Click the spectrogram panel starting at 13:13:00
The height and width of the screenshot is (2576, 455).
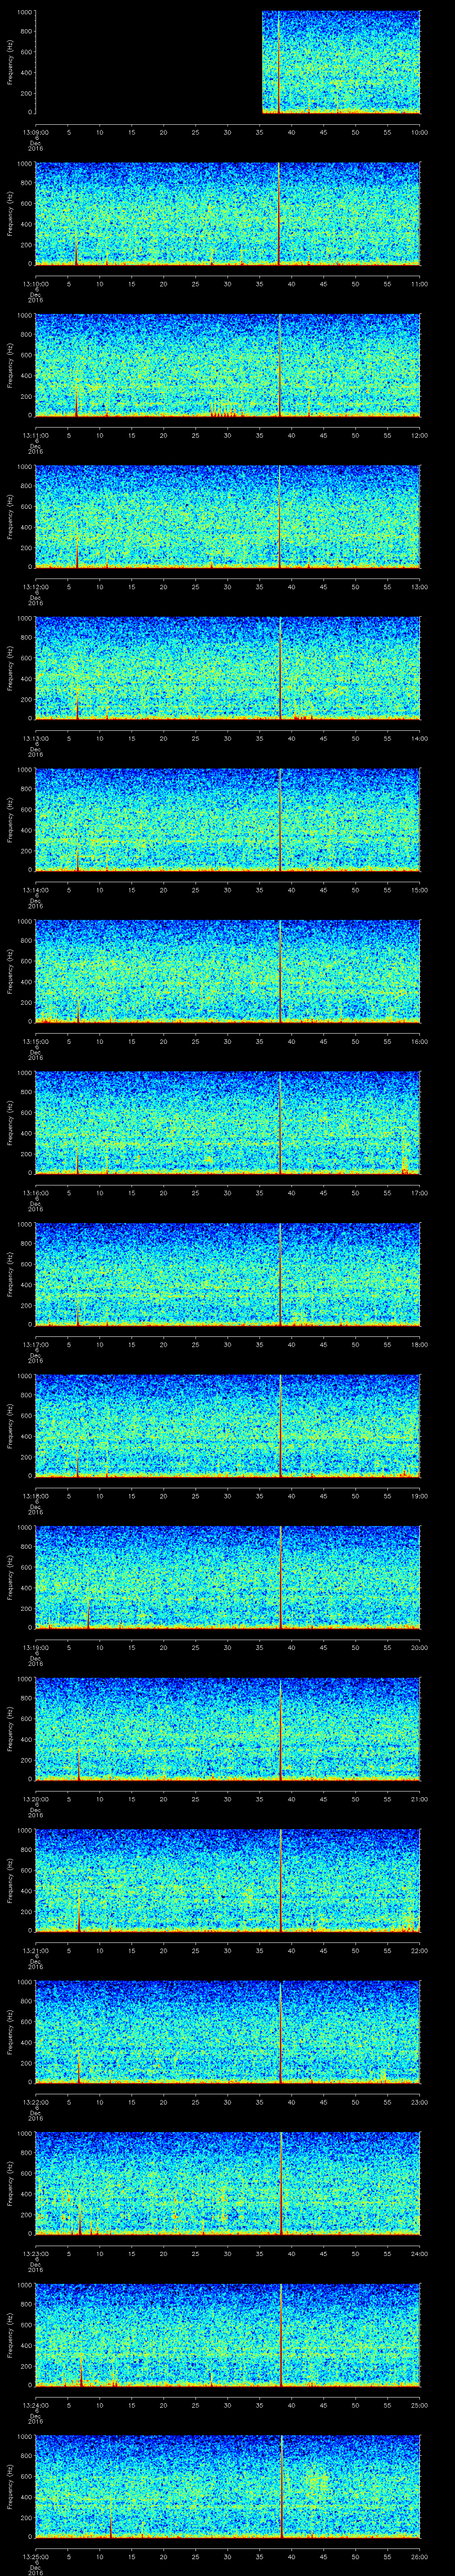tap(227, 669)
